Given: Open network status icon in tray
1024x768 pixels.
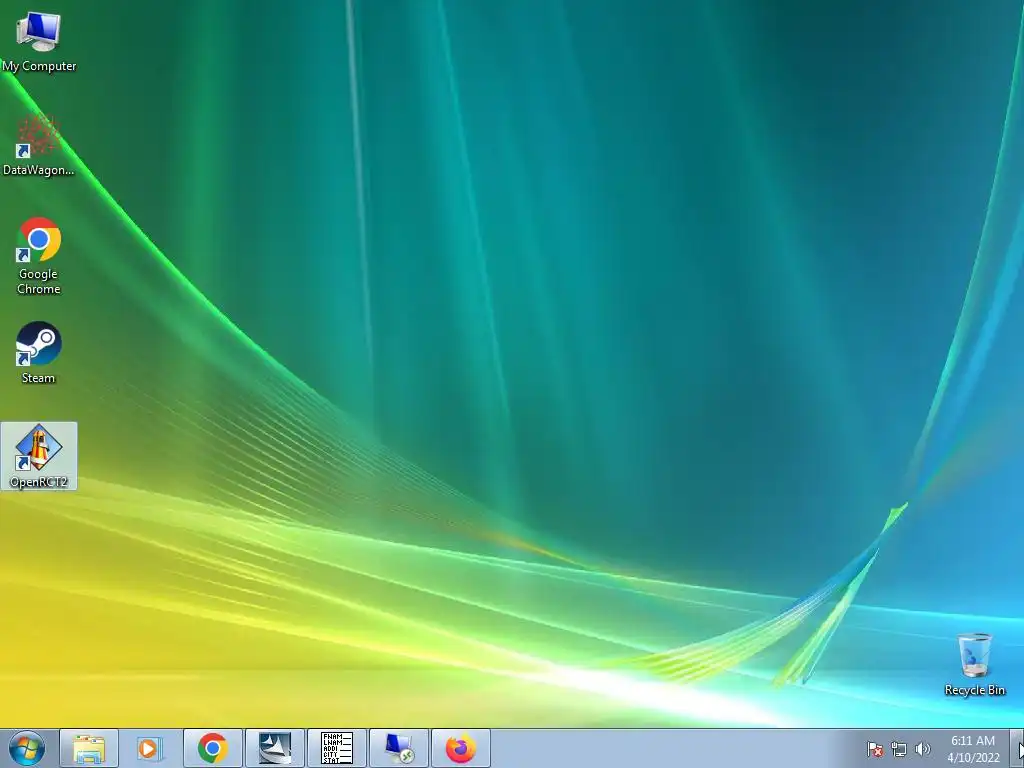Looking at the screenshot, I should [x=899, y=750].
